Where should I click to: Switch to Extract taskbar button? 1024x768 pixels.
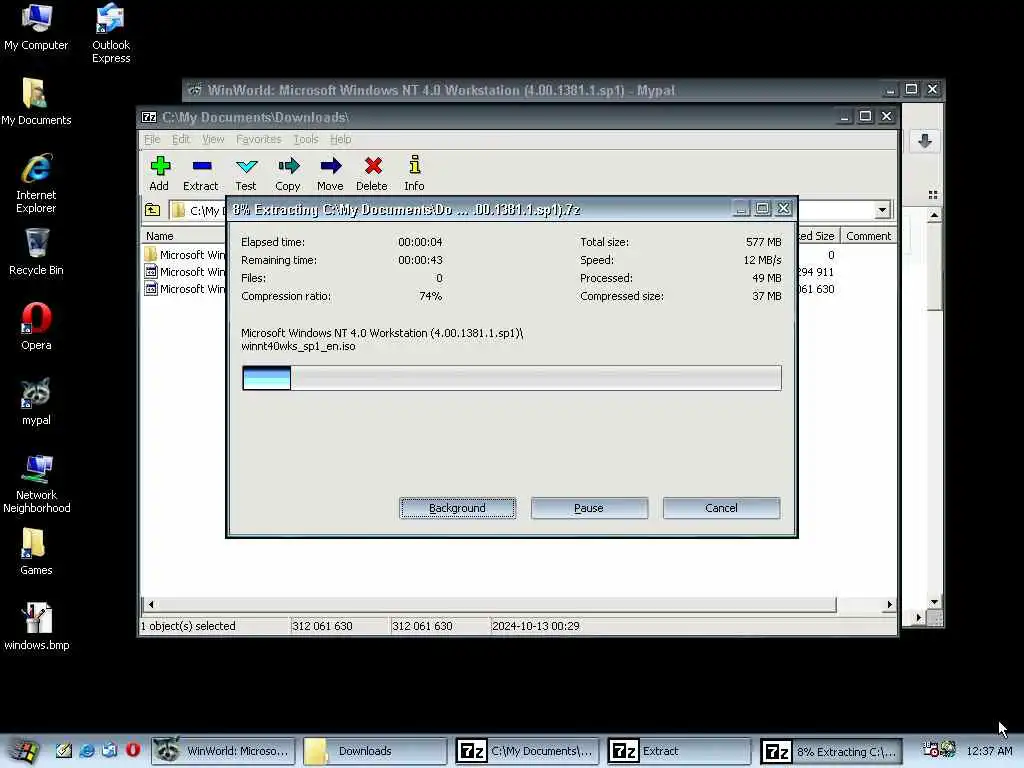[679, 751]
